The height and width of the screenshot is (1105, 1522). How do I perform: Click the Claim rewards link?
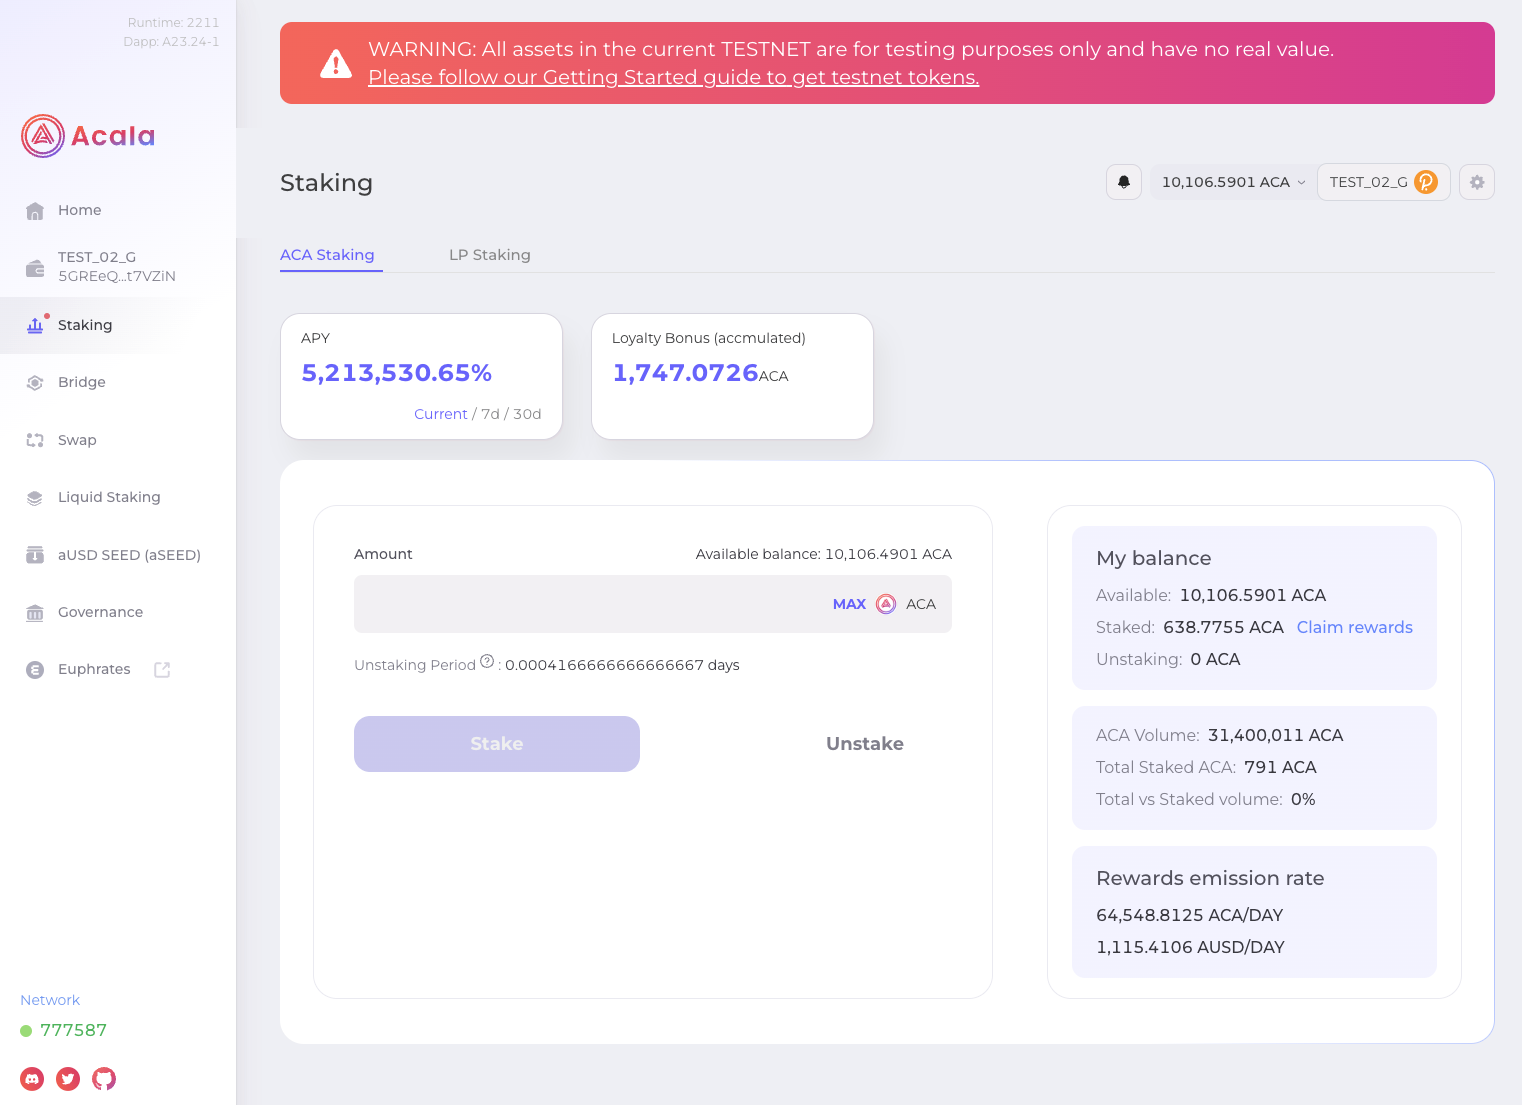(x=1354, y=627)
